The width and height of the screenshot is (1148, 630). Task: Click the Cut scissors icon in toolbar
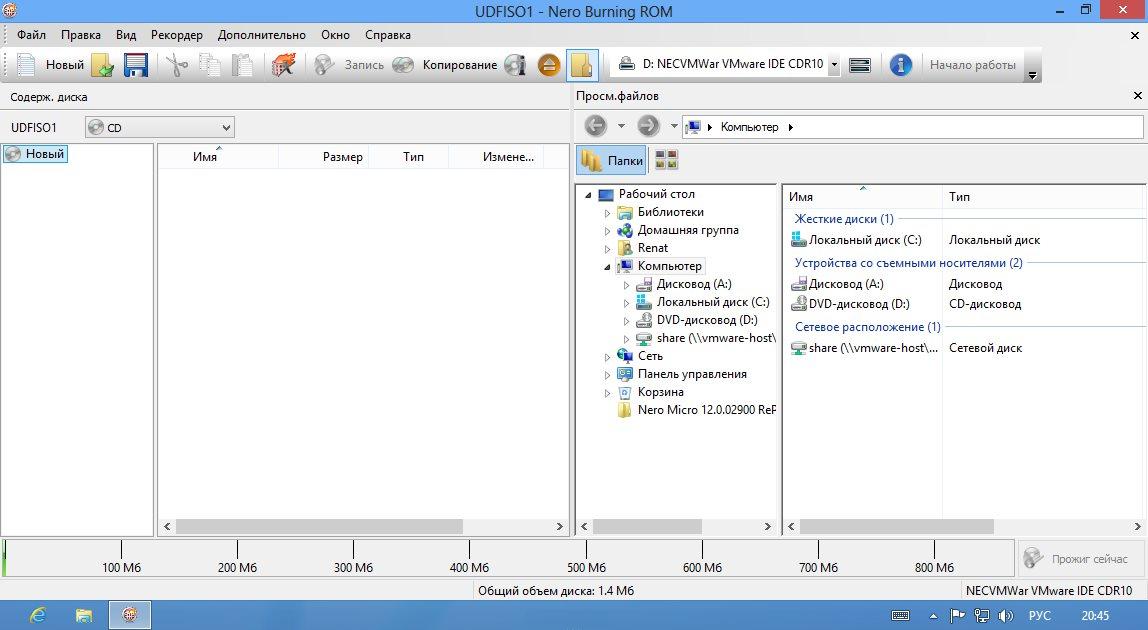click(176, 64)
